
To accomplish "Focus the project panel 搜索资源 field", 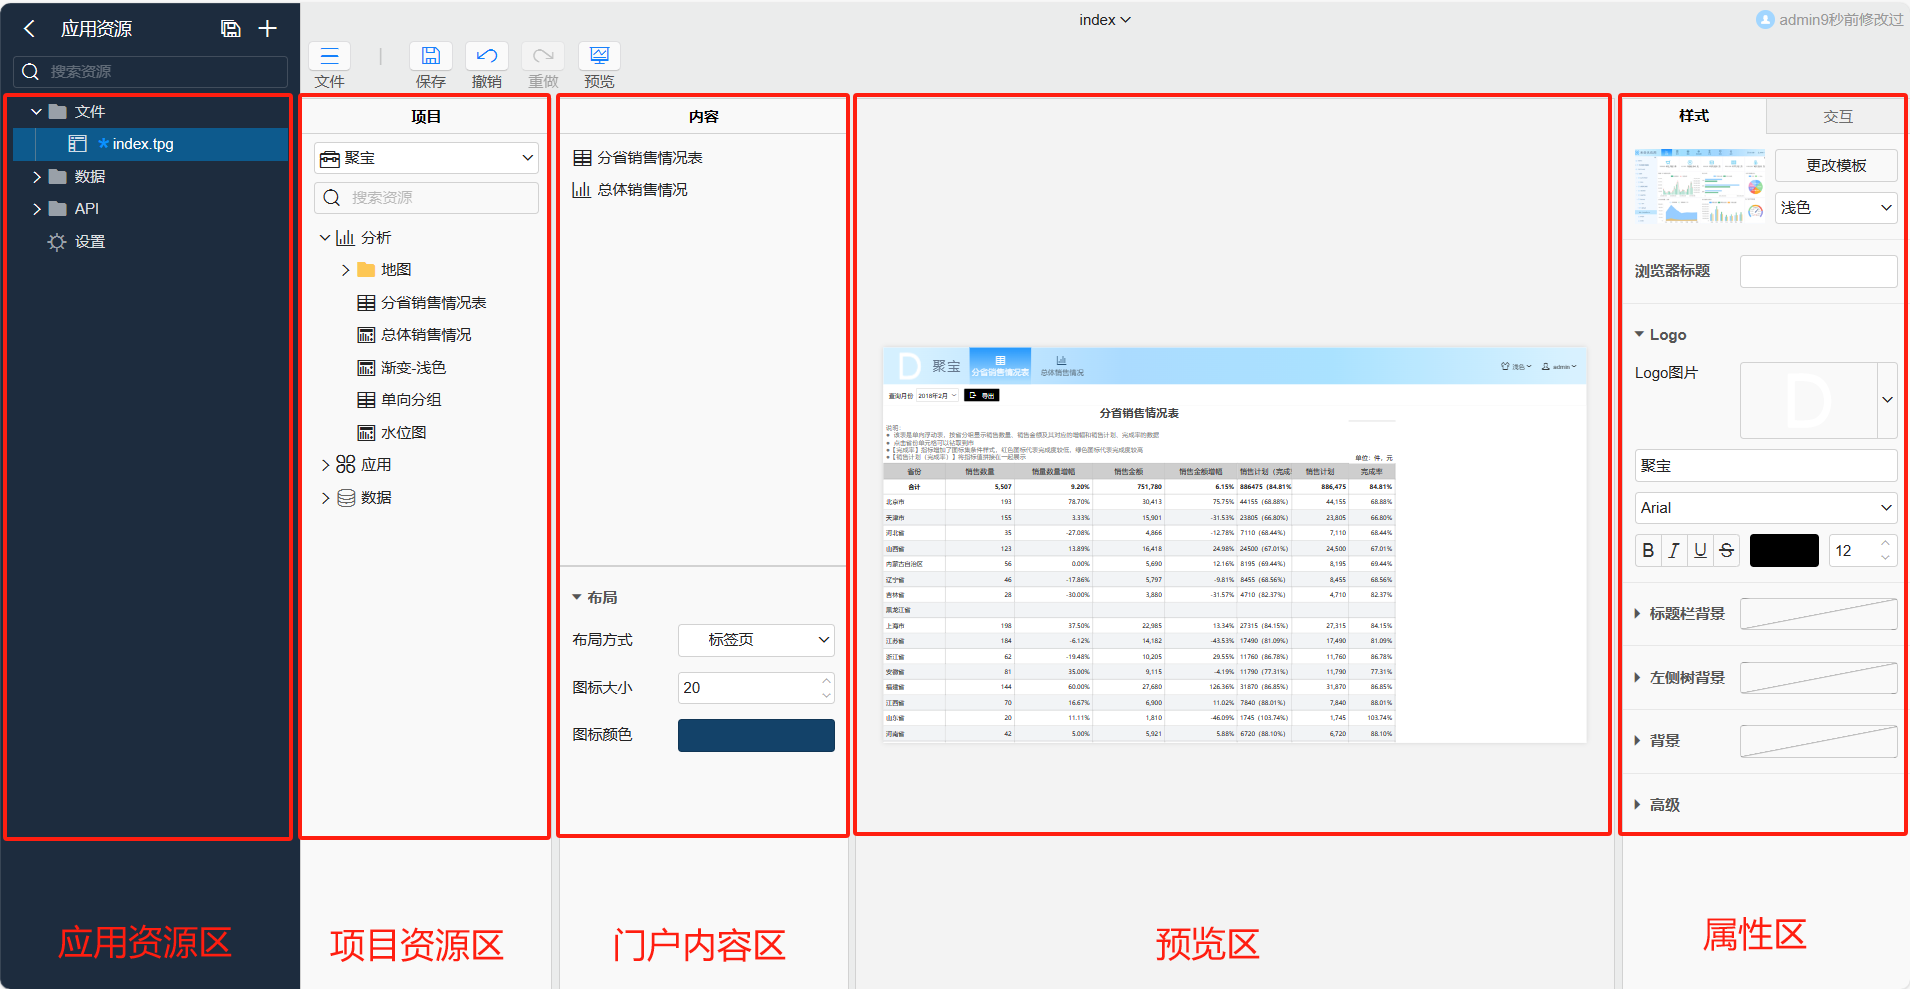I will (426, 198).
